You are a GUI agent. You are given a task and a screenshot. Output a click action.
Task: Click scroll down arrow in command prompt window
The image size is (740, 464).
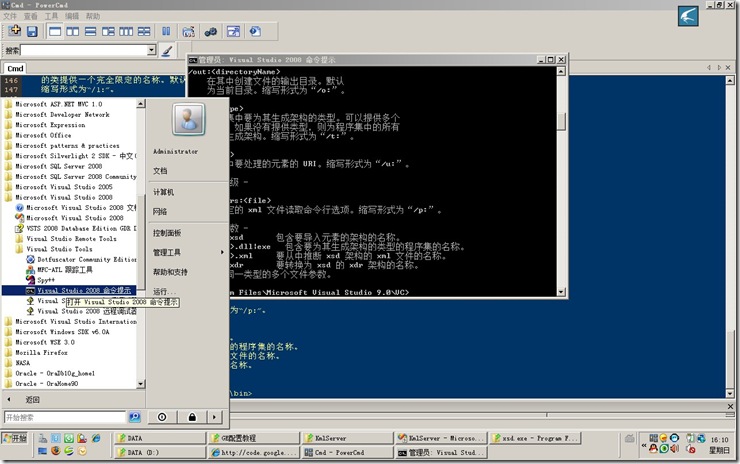(561, 292)
